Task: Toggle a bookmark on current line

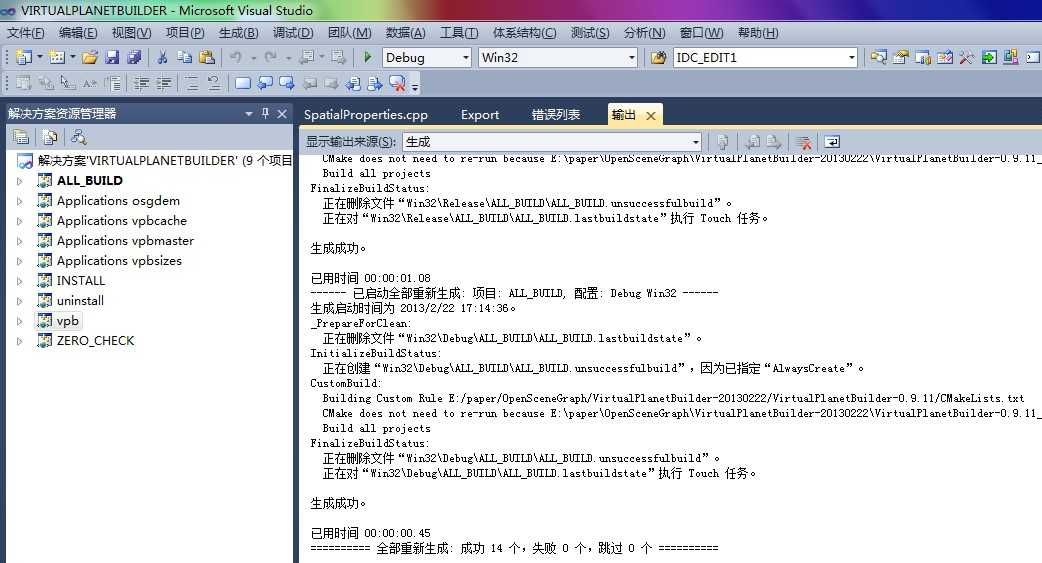Action: point(243,83)
